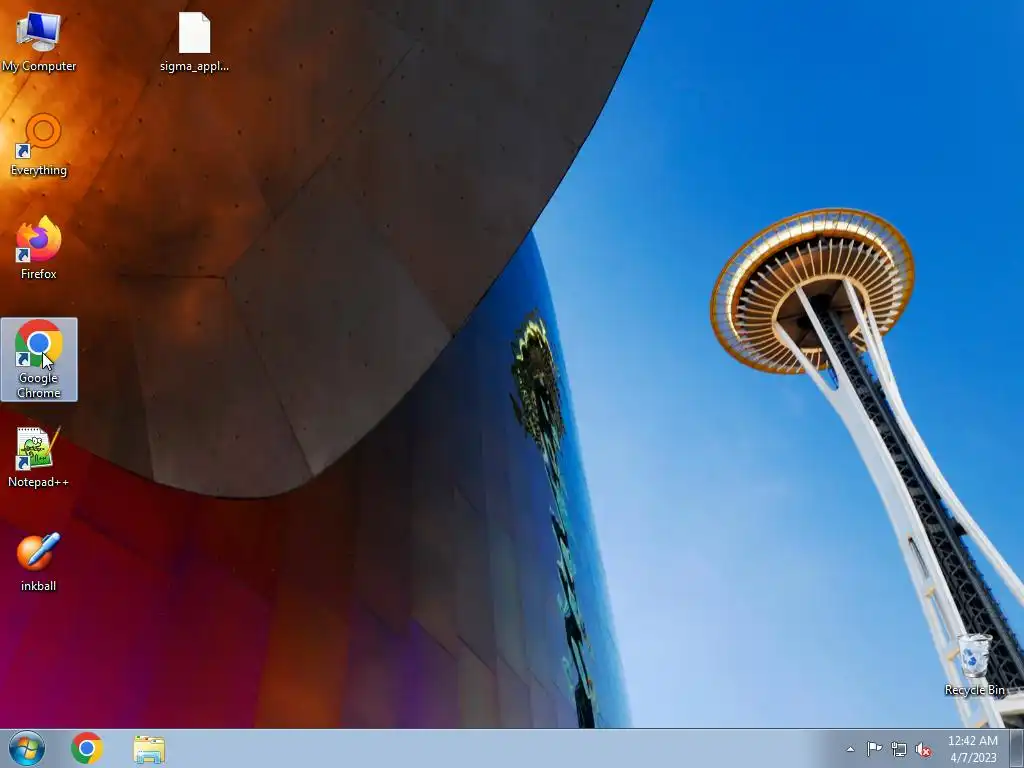Select the Firefox desktop shortcut
This screenshot has height=768, width=1024.
pyautogui.click(x=39, y=248)
